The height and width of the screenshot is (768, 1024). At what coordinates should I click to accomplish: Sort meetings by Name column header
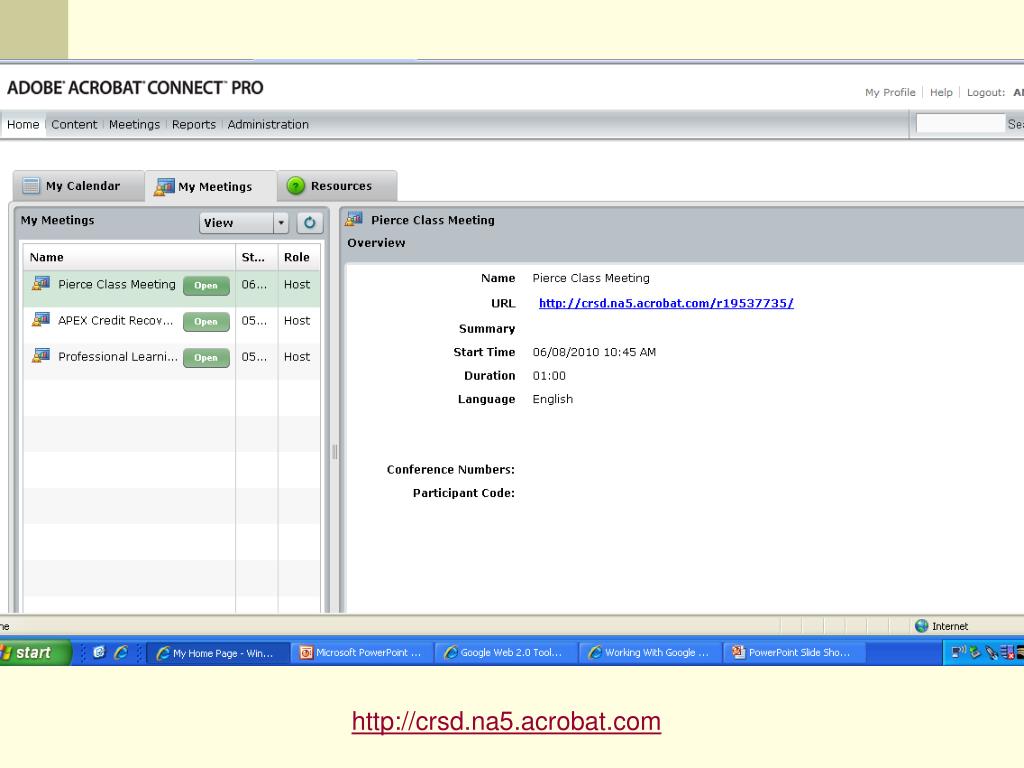tap(129, 257)
